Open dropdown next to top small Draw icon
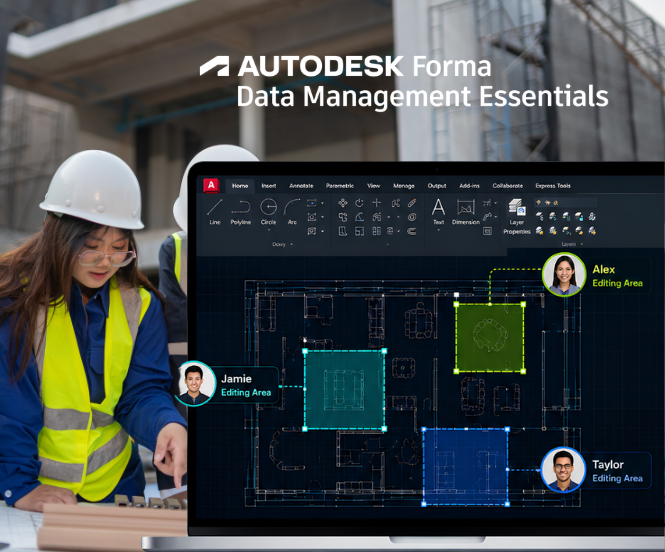 point(322,203)
